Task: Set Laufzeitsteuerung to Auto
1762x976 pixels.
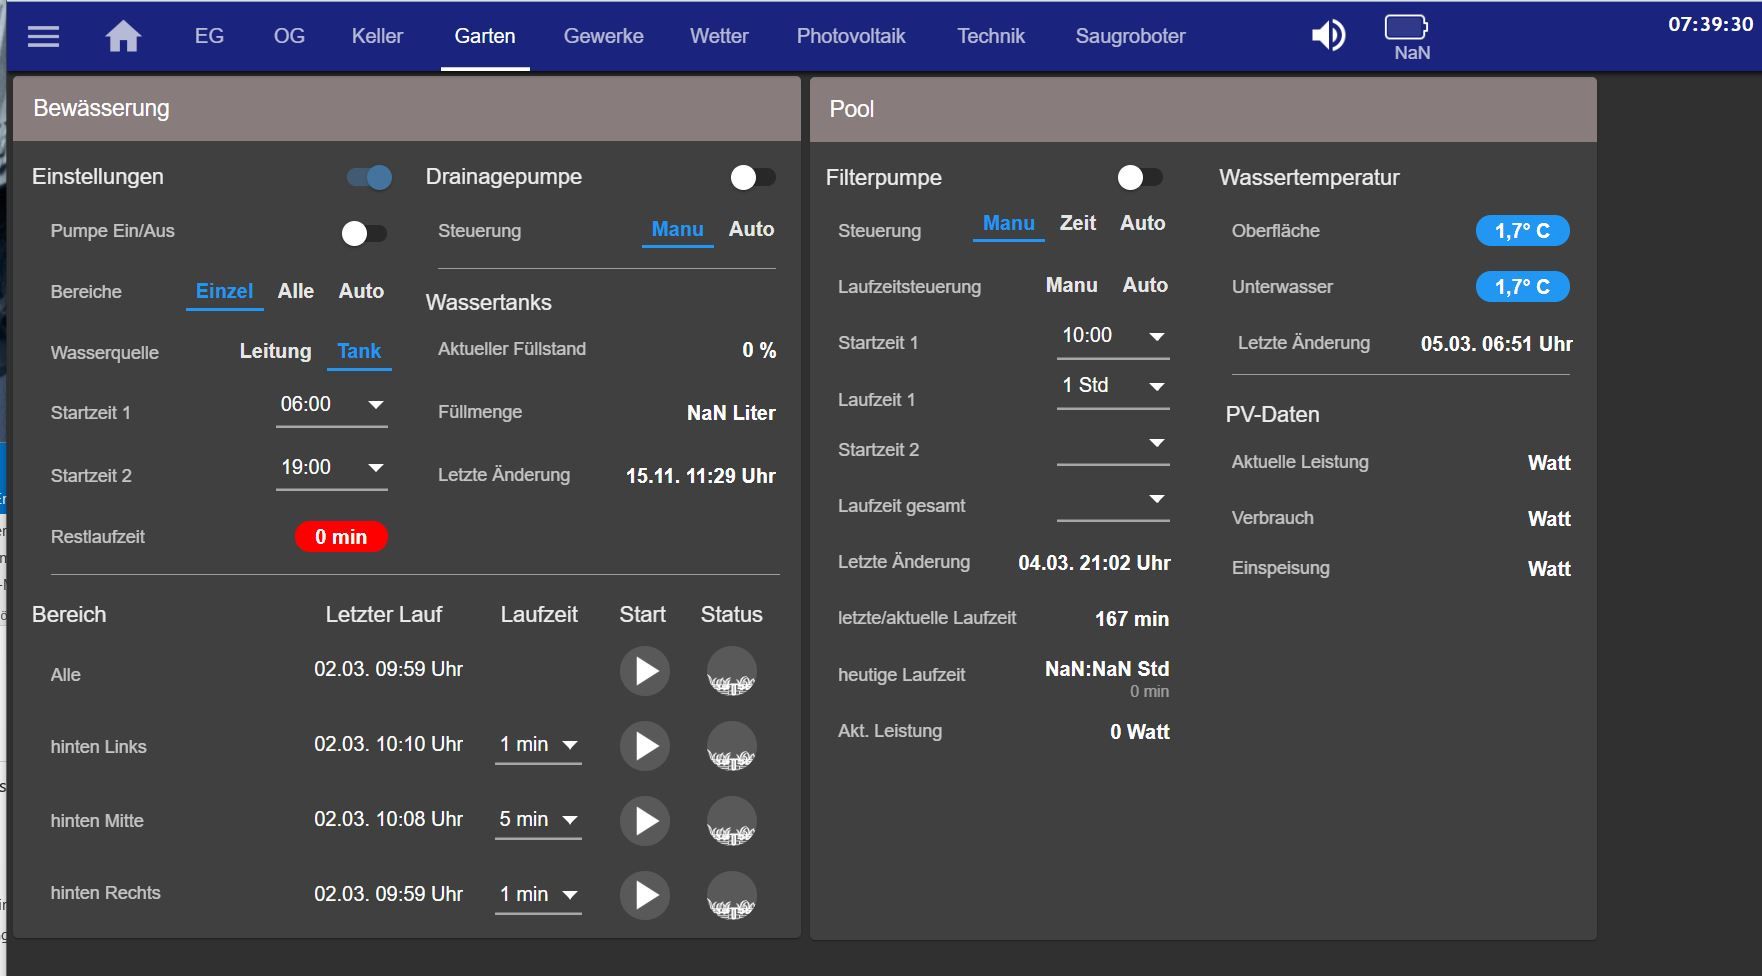Action: coord(1145,286)
